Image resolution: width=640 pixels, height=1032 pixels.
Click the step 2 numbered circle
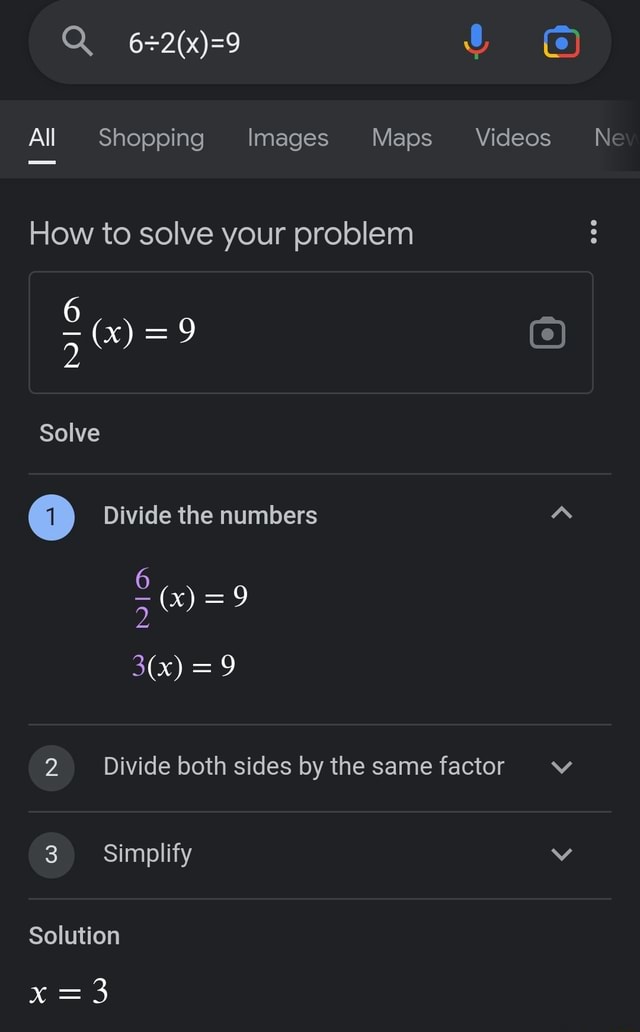[x=51, y=768]
